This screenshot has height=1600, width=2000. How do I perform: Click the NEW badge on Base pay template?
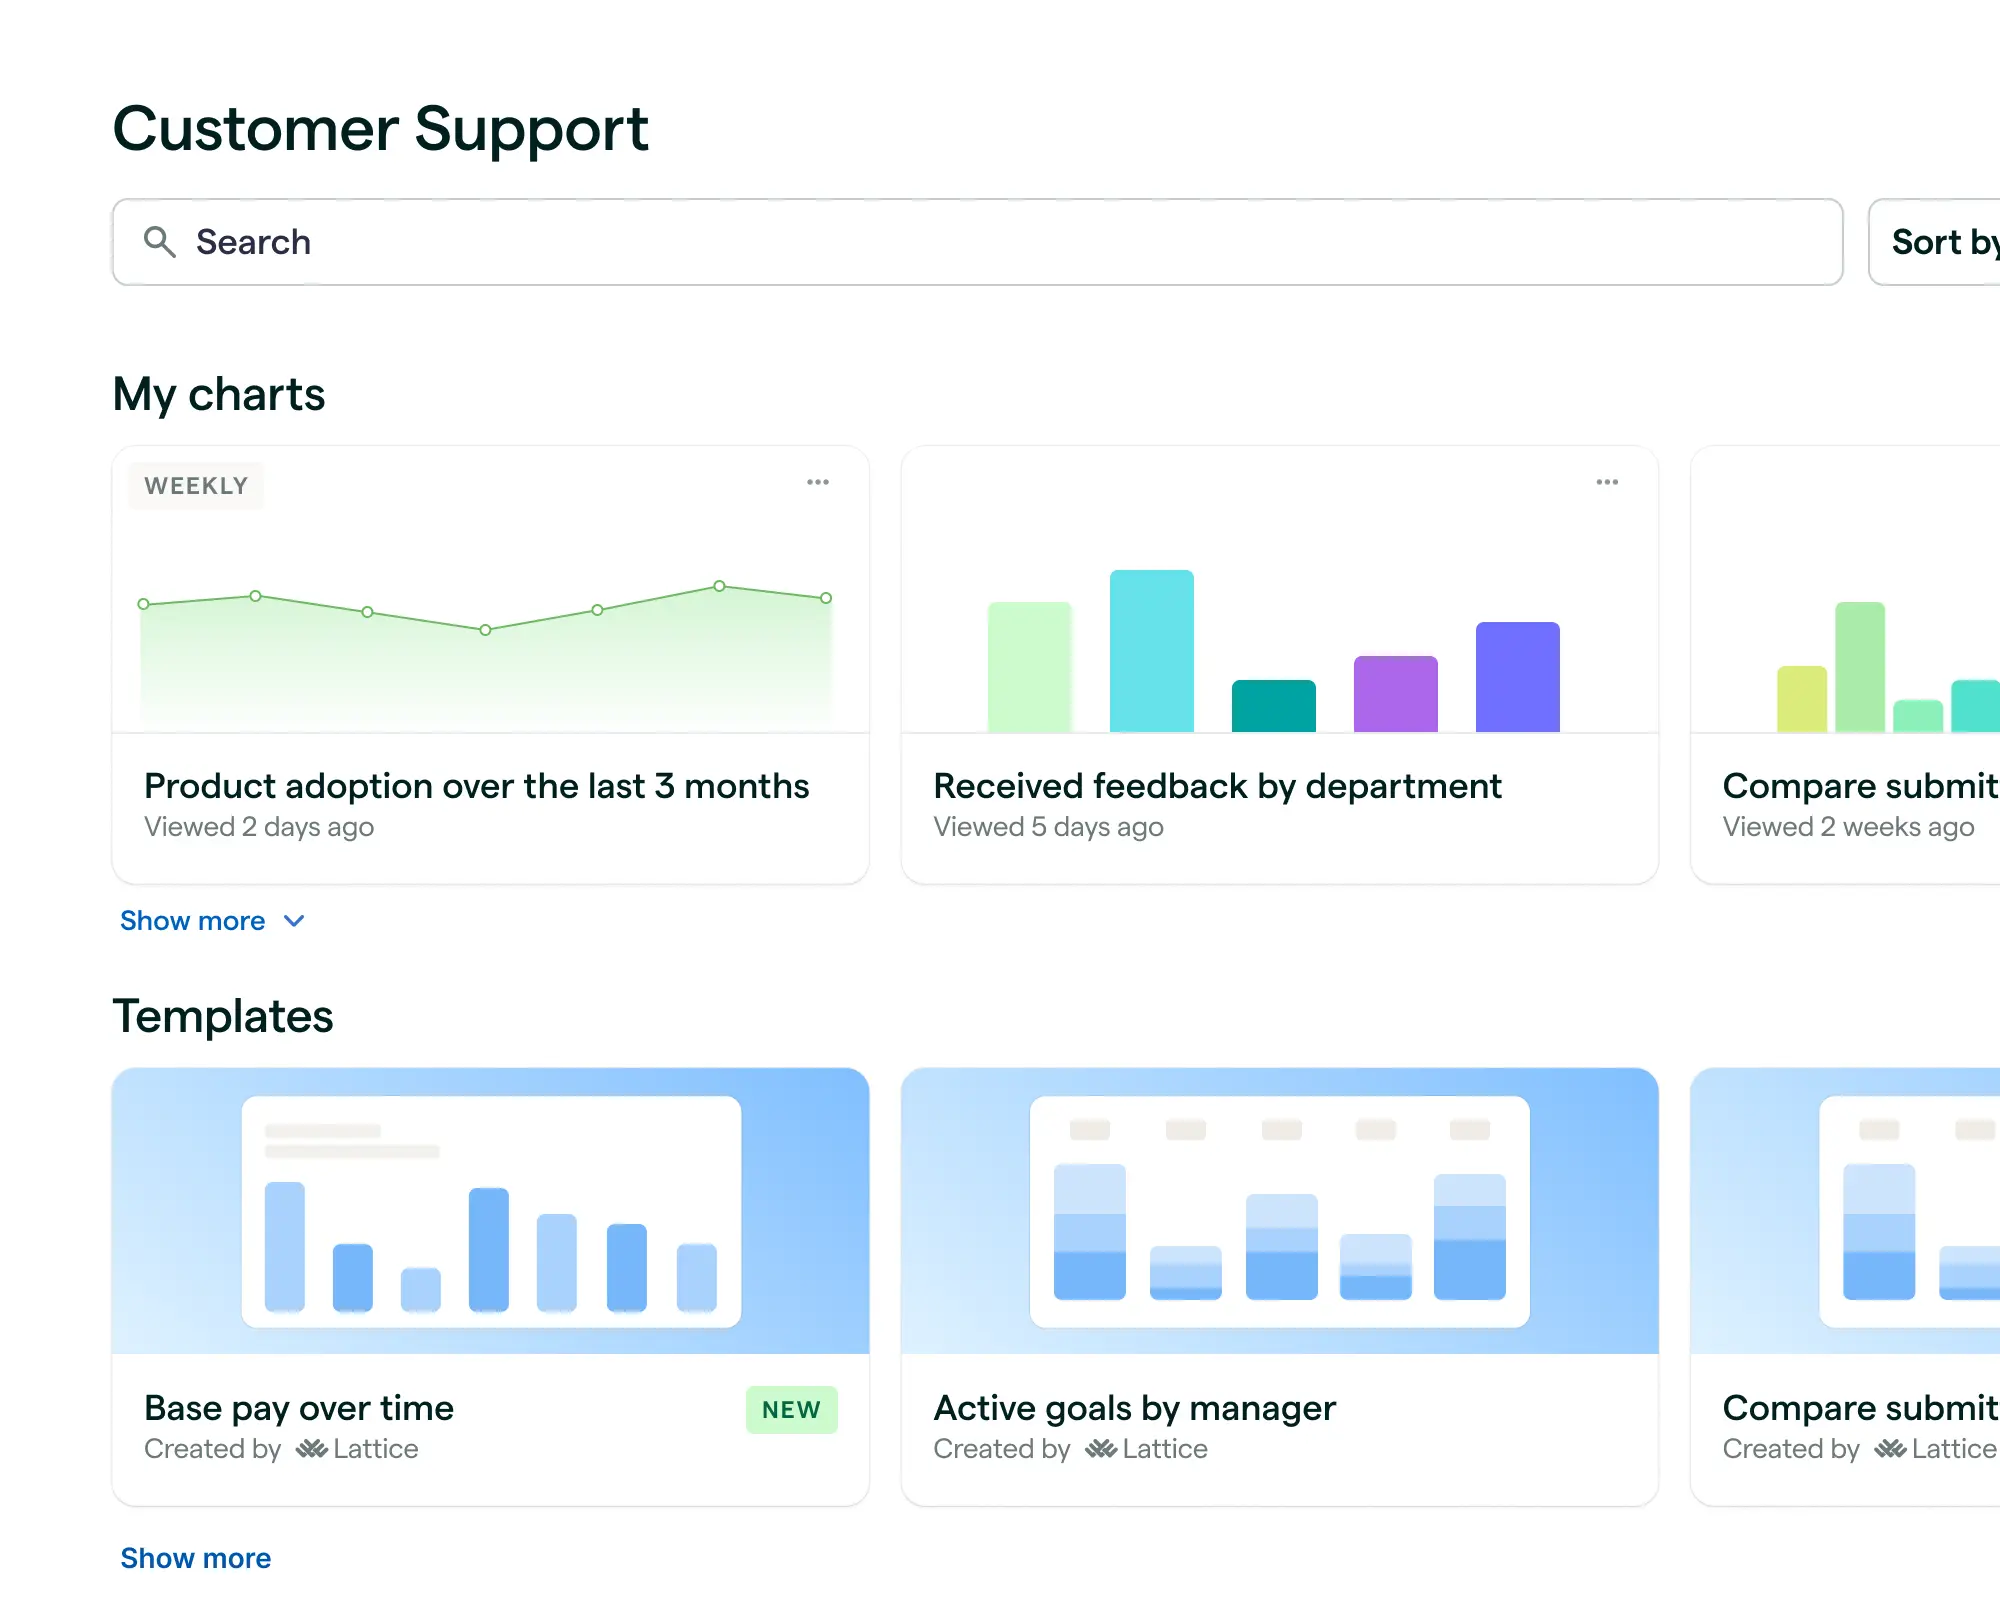(x=791, y=1410)
